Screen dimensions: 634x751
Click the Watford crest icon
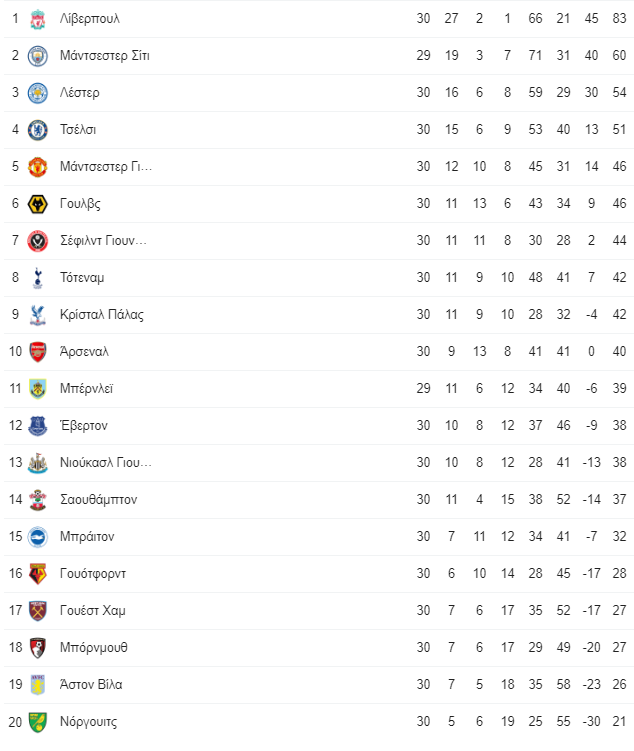coord(37,574)
